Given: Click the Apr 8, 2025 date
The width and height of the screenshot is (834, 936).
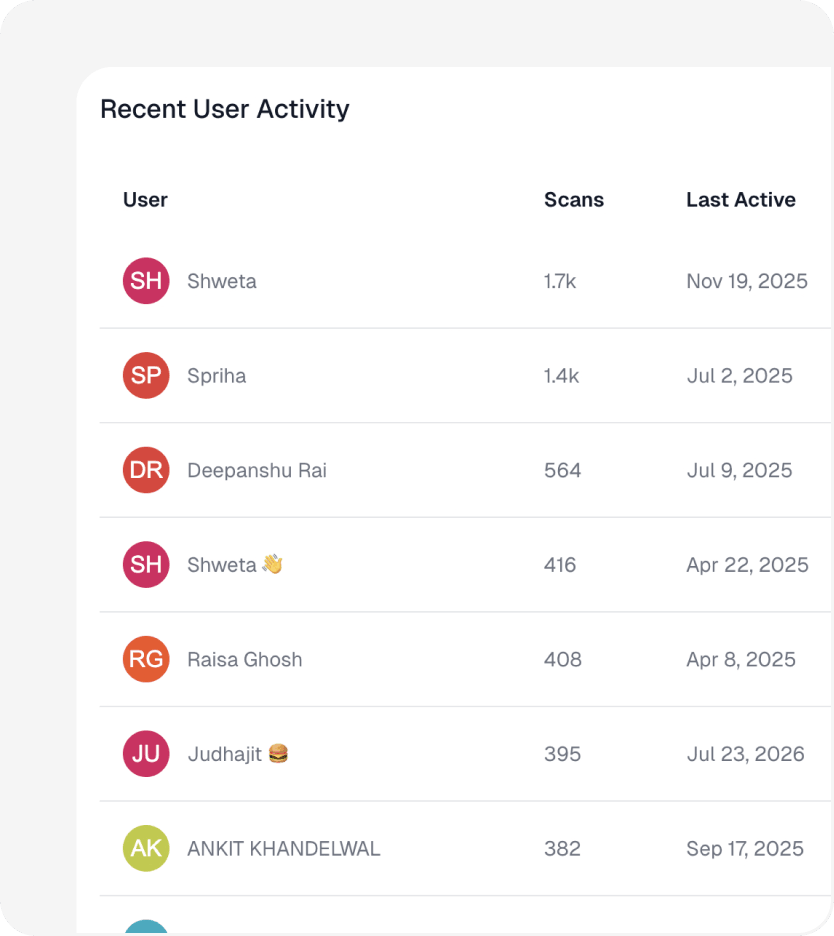Looking at the screenshot, I should pyautogui.click(x=741, y=660).
